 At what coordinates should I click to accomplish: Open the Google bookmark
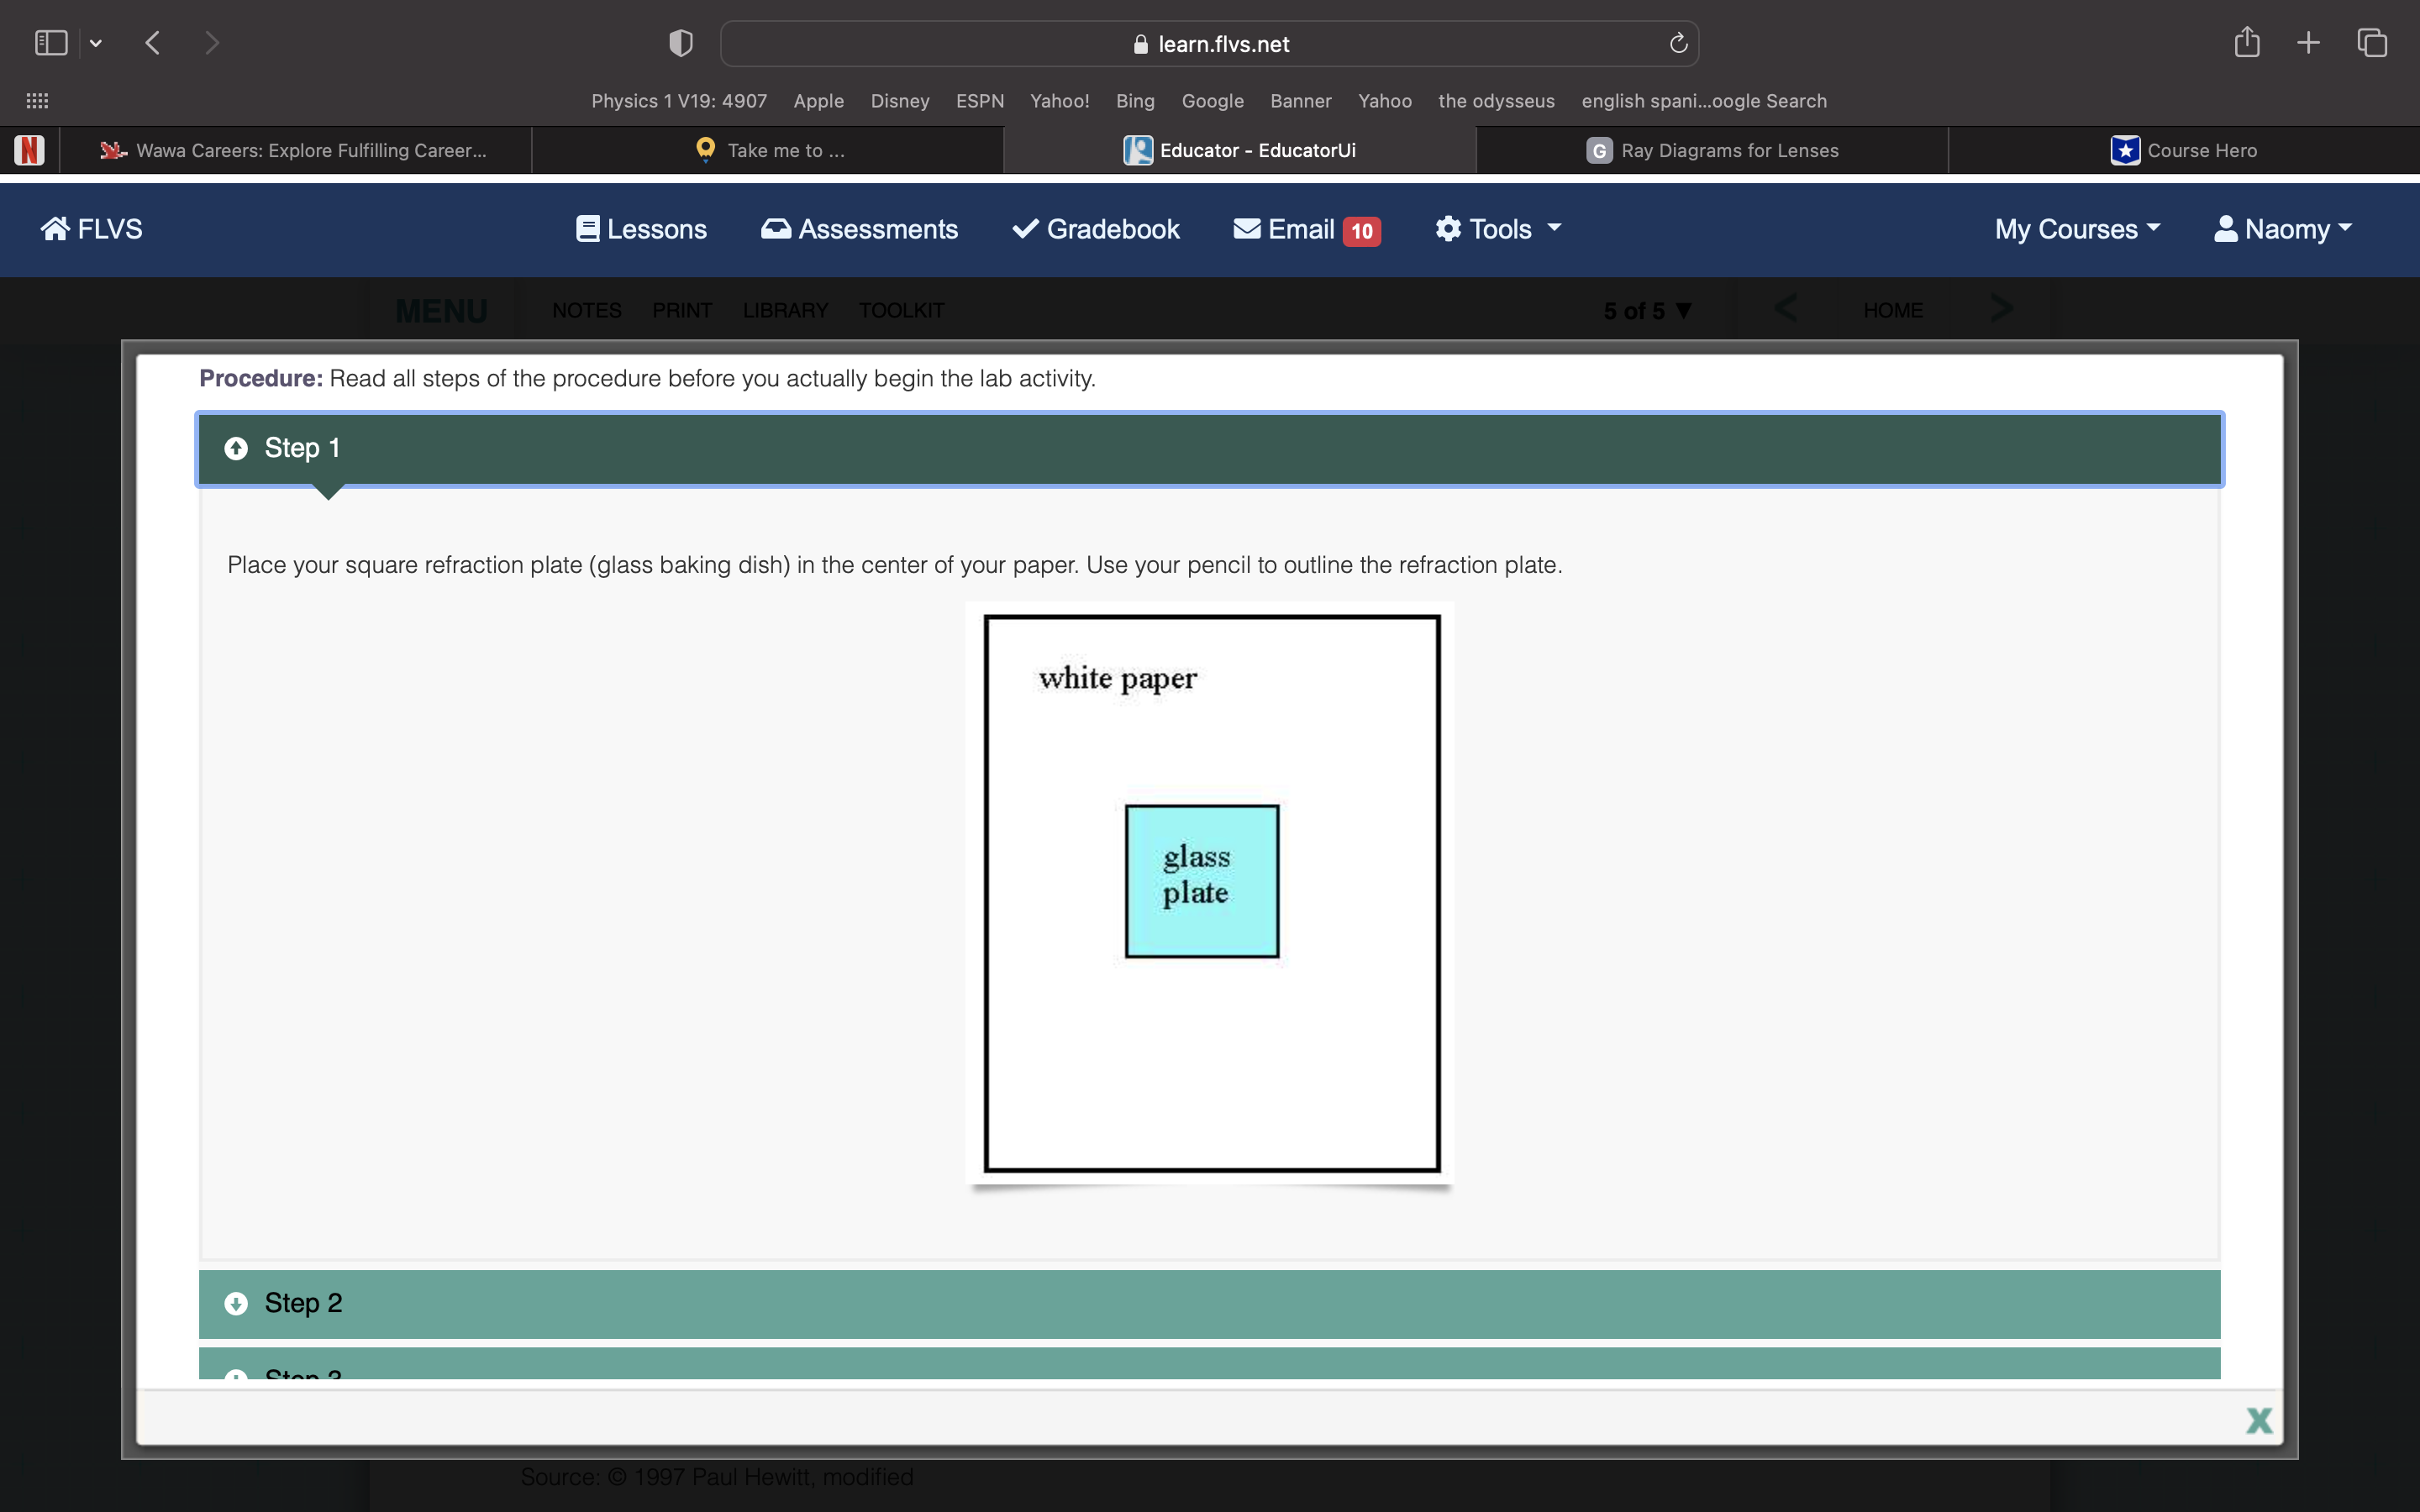(x=1212, y=101)
